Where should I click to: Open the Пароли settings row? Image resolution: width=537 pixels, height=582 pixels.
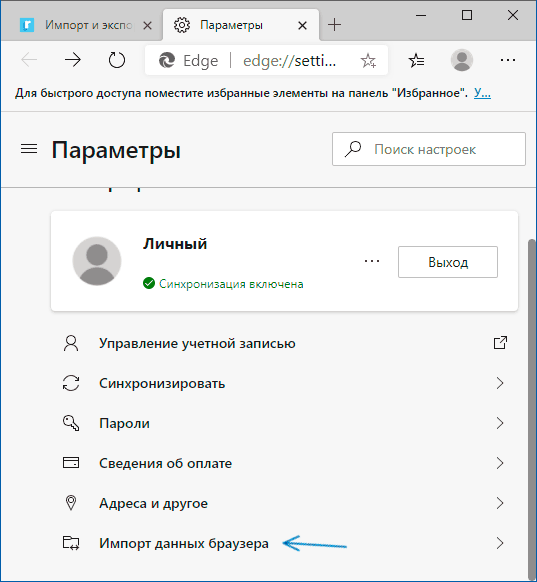coord(284,423)
